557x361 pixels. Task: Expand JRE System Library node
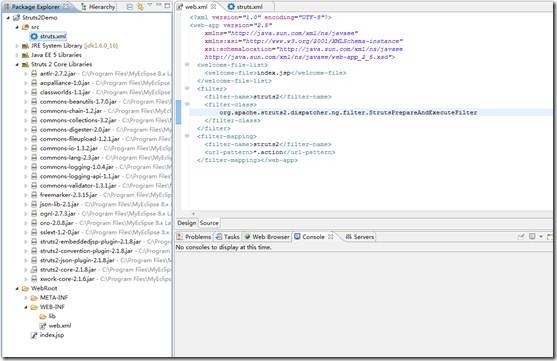click(x=17, y=46)
